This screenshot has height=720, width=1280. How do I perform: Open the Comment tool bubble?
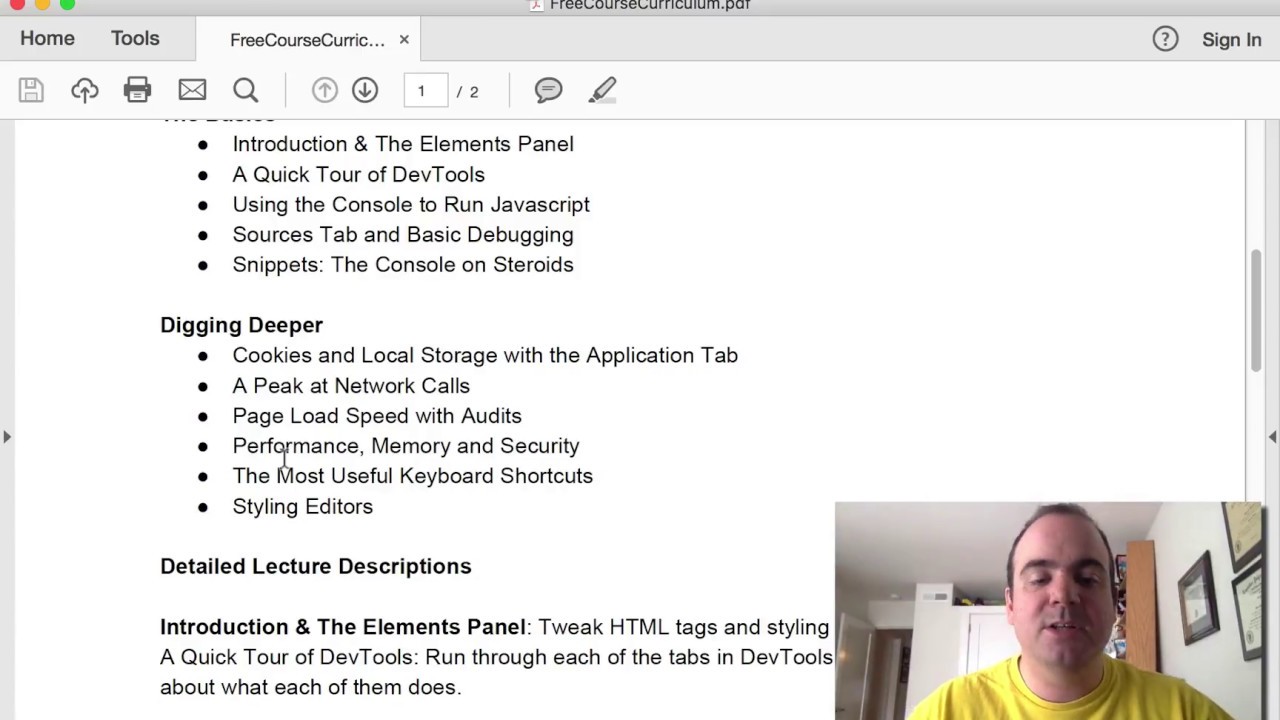coord(548,90)
